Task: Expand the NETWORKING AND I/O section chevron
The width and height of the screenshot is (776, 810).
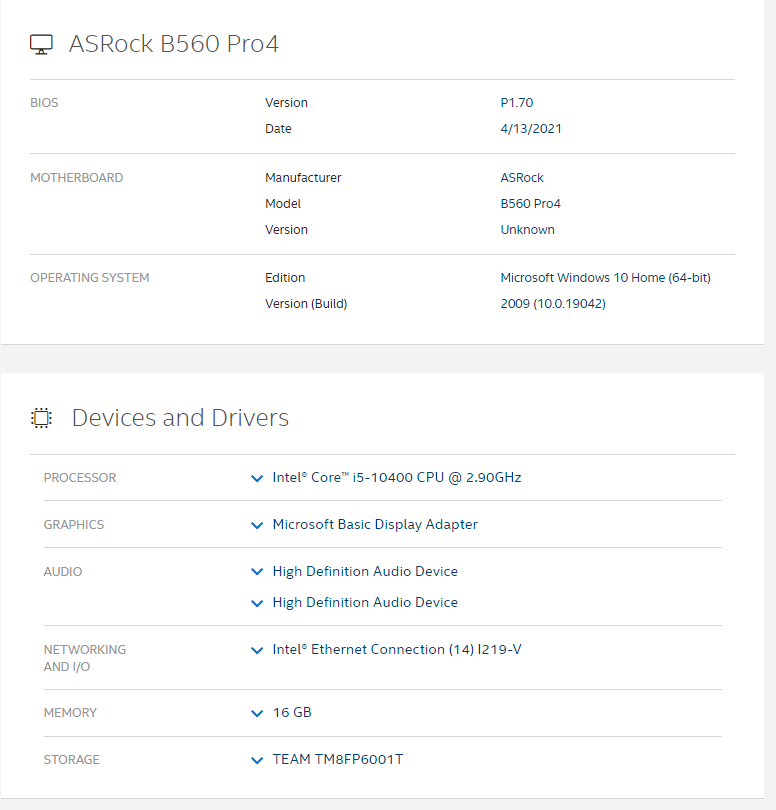Action: tap(257, 649)
